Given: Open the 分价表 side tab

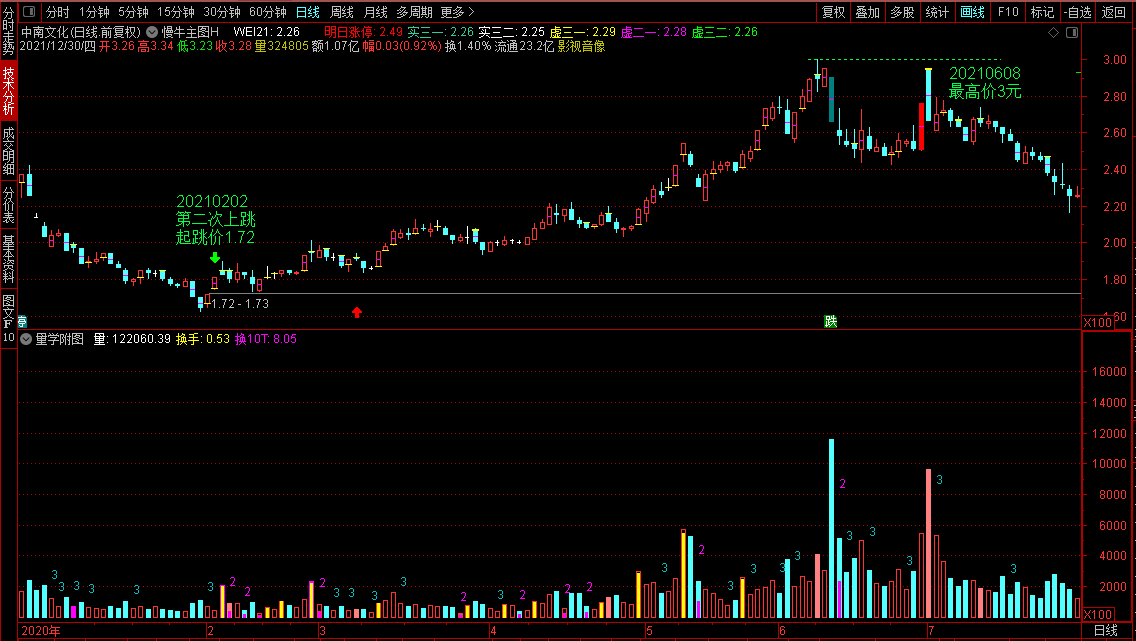Looking at the screenshot, I should tap(9, 205).
